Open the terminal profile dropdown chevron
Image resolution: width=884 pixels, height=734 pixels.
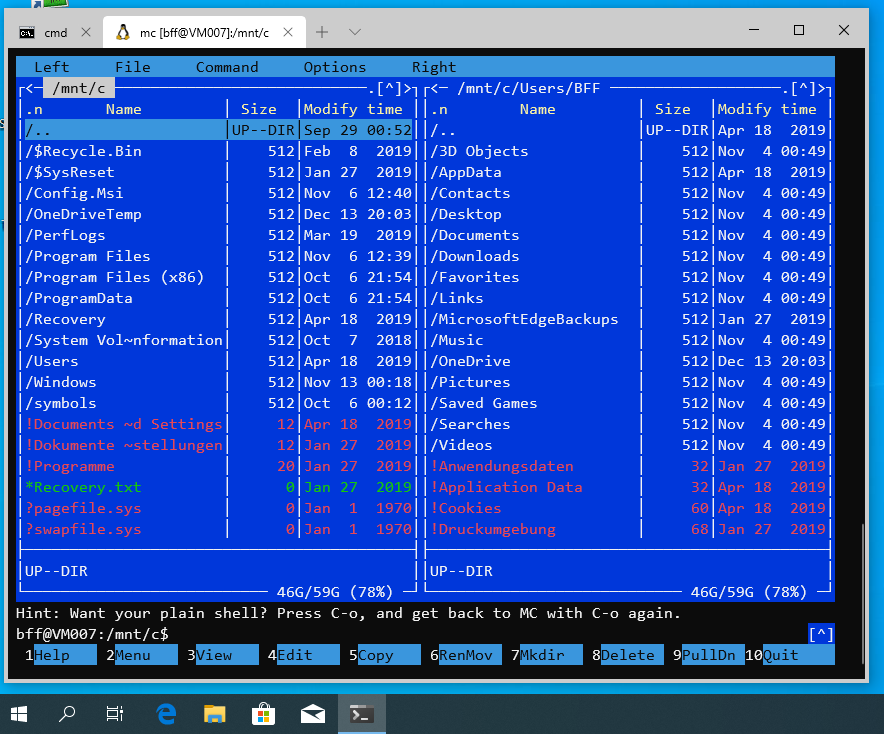click(x=355, y=32)
